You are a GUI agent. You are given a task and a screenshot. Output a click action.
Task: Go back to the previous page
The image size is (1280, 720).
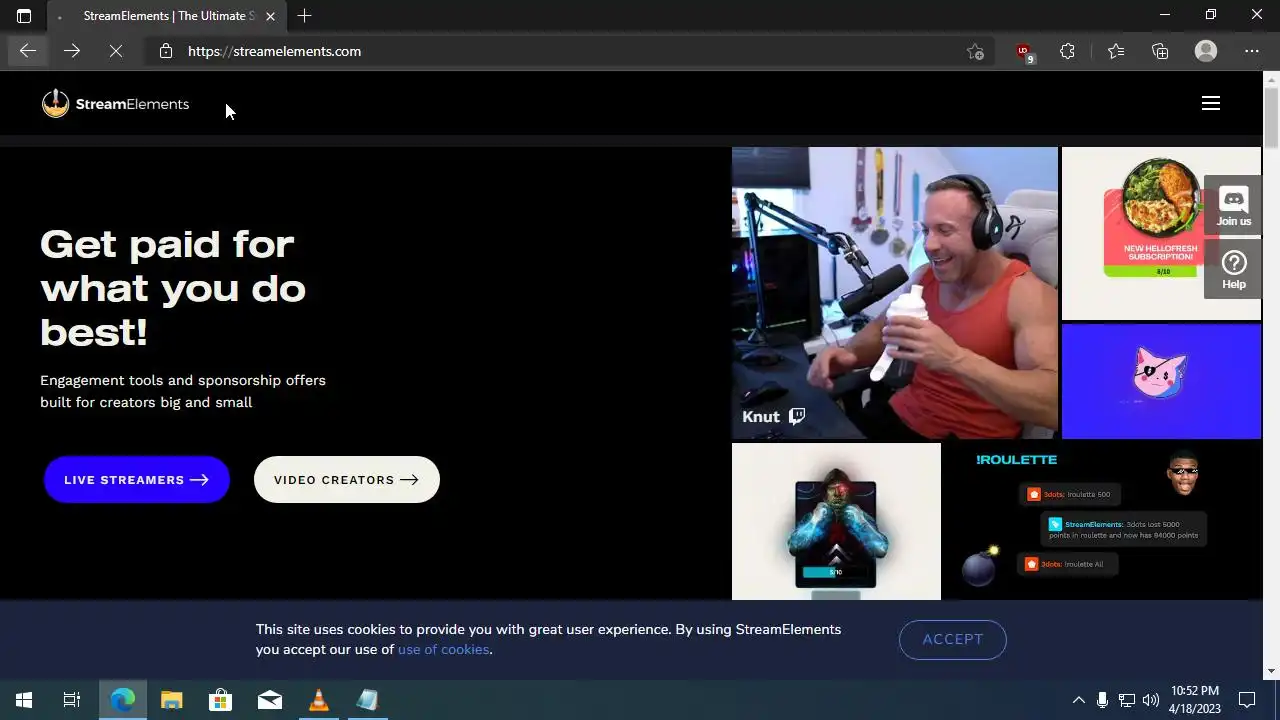(x=27, y=51)
